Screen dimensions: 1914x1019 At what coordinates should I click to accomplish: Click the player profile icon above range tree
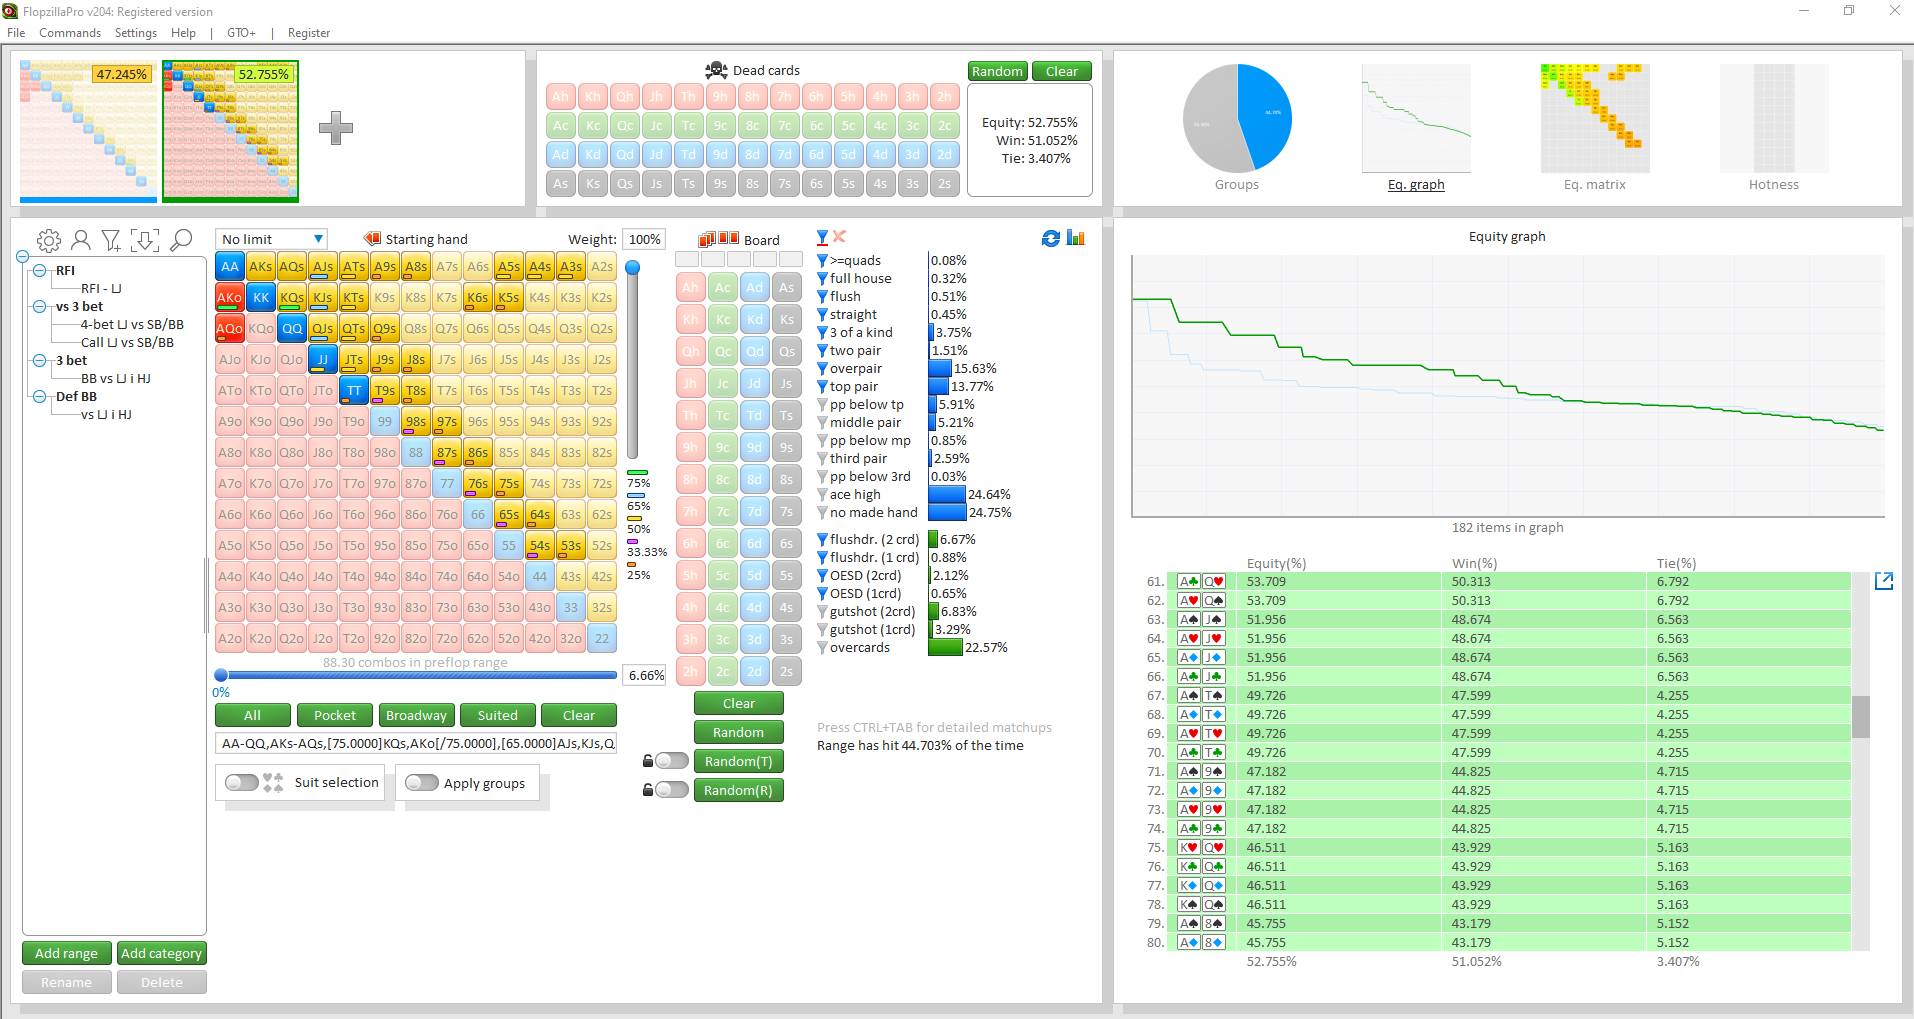[81, 240]
